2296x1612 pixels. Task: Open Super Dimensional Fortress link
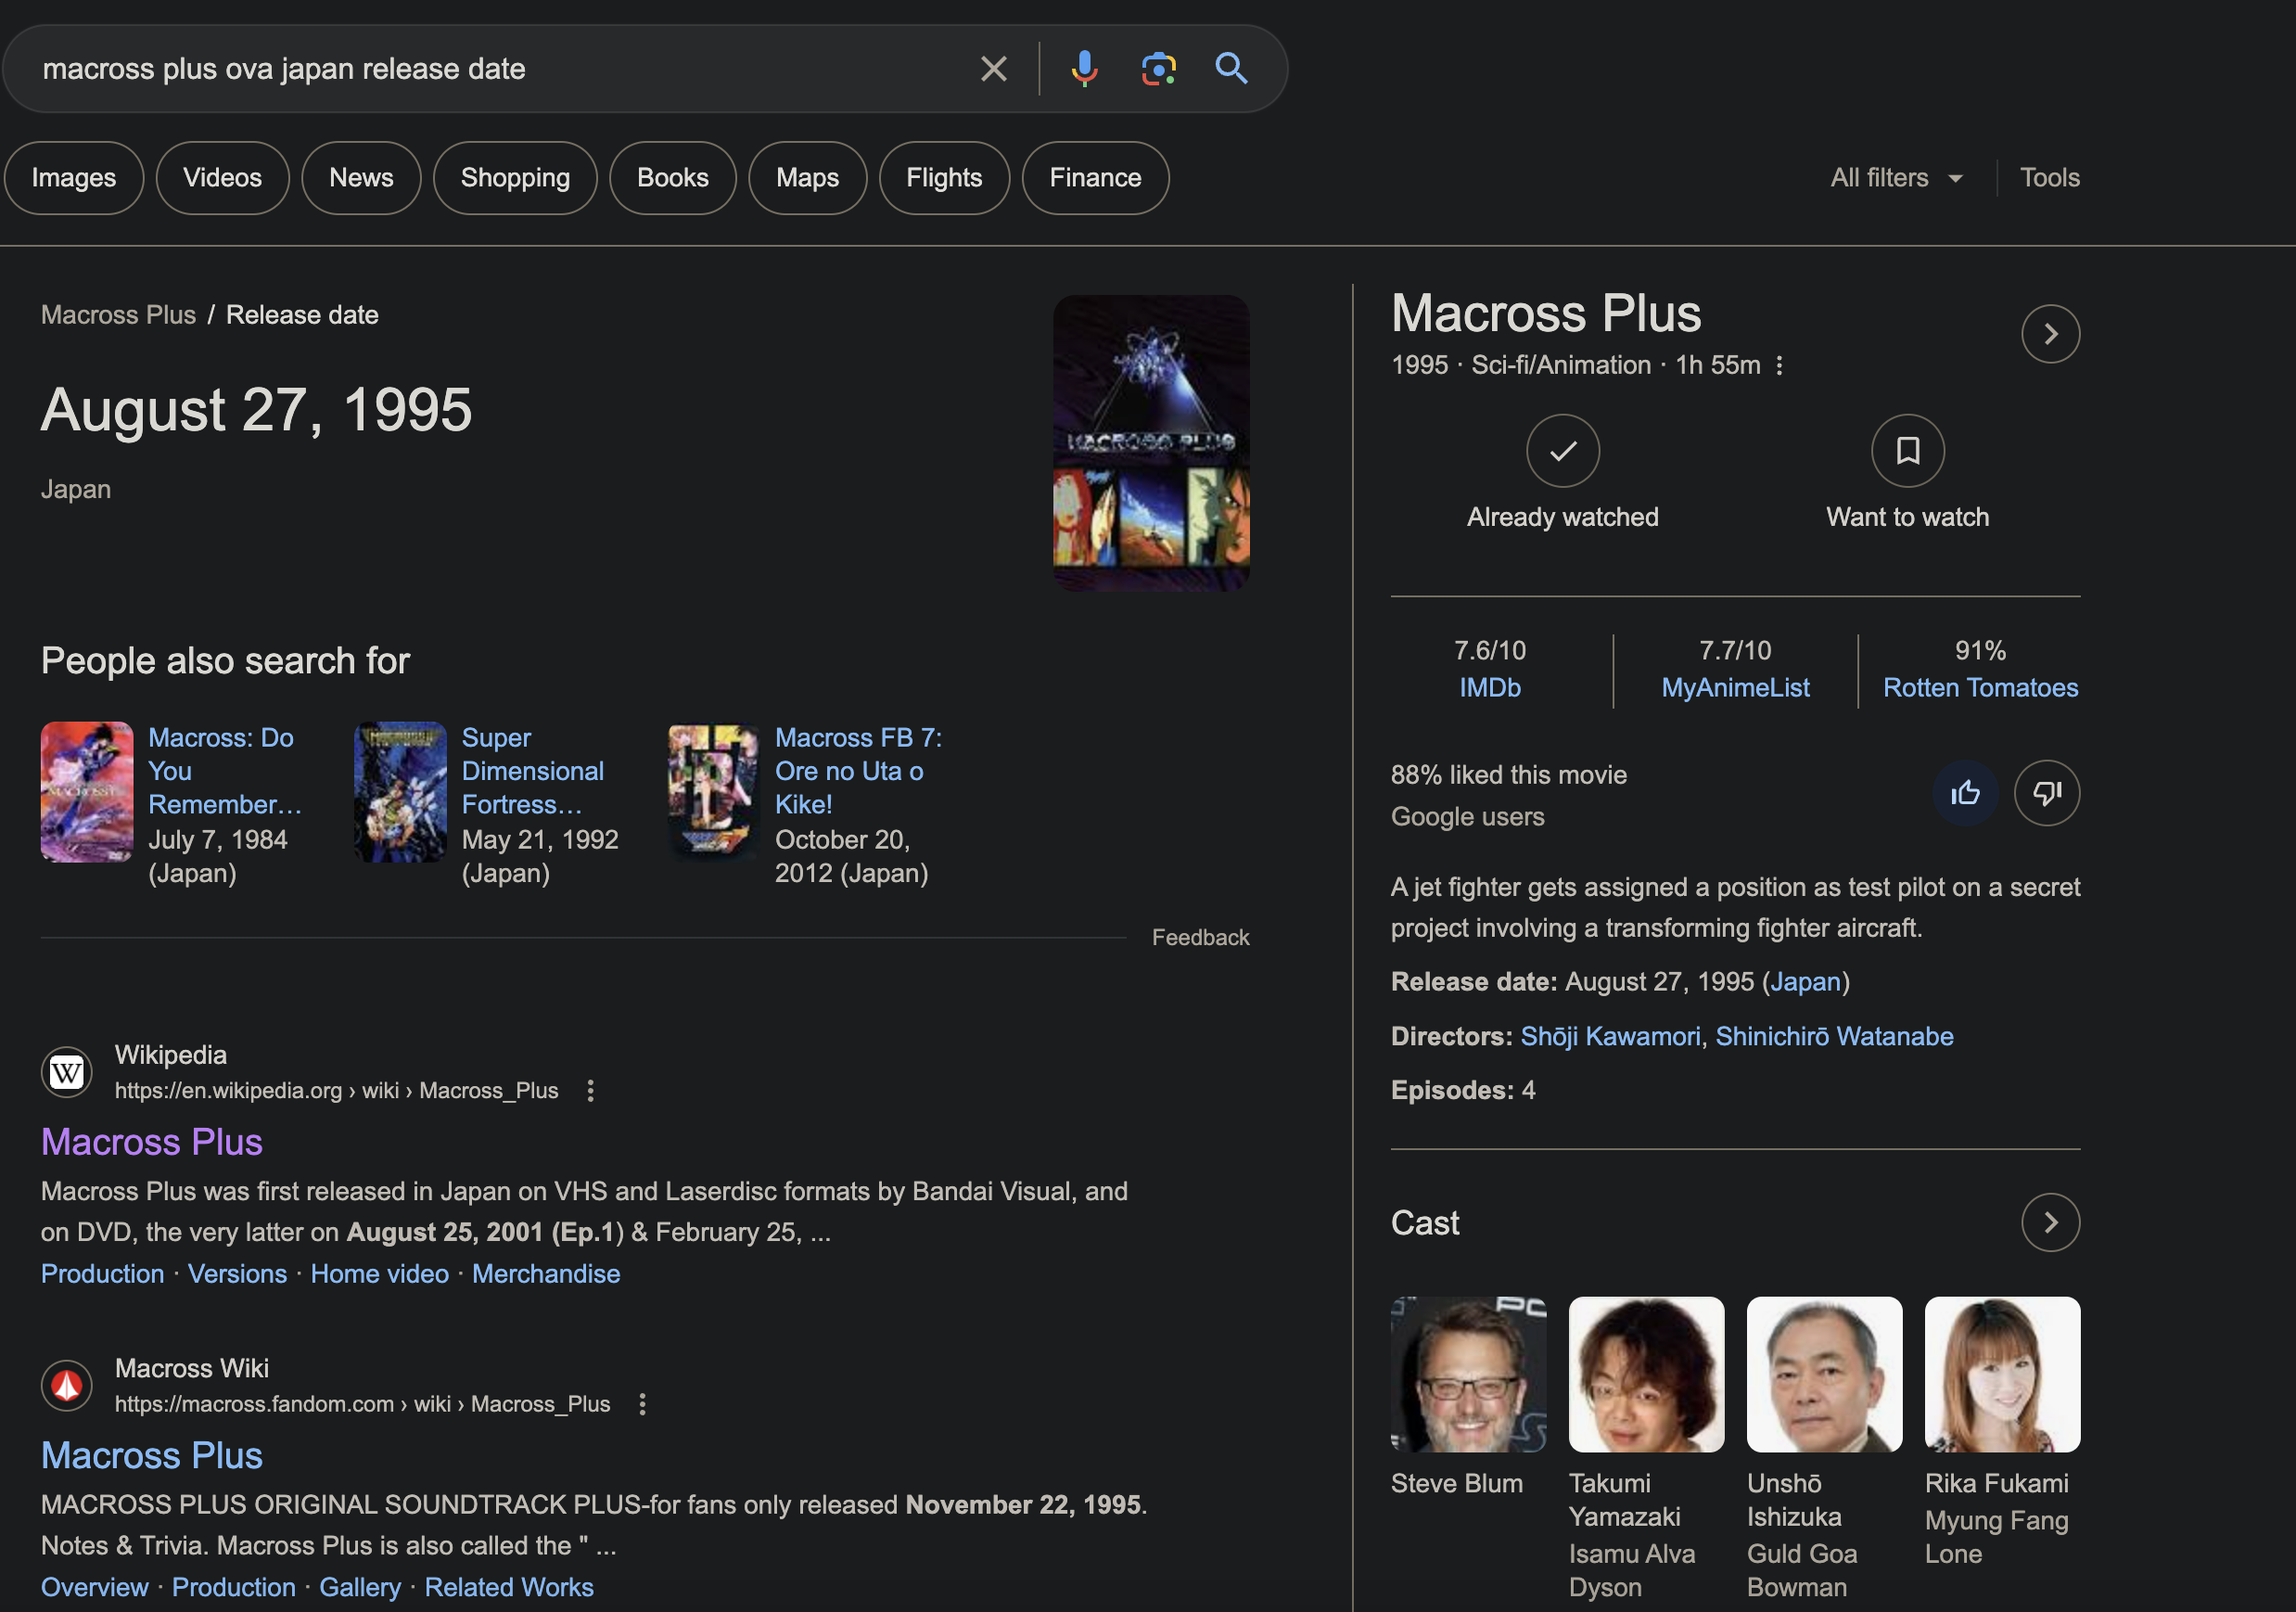click(532, 771)
